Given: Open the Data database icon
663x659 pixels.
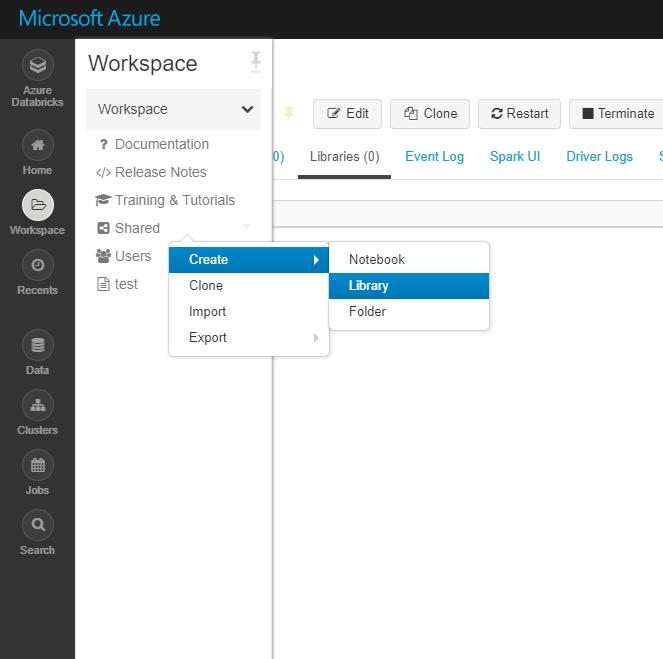Looking at the screenshot, I should point(38,345).
